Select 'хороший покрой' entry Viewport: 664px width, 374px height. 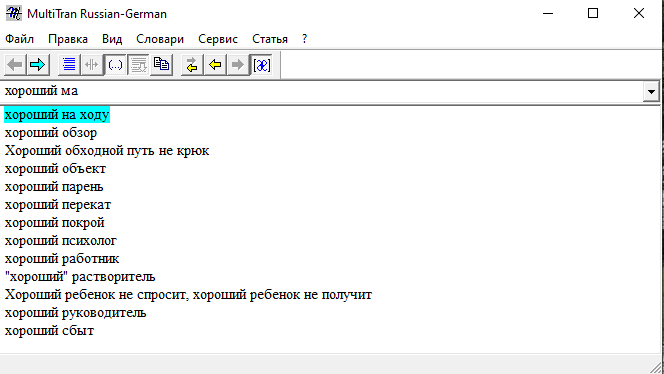tap(54, 223)
